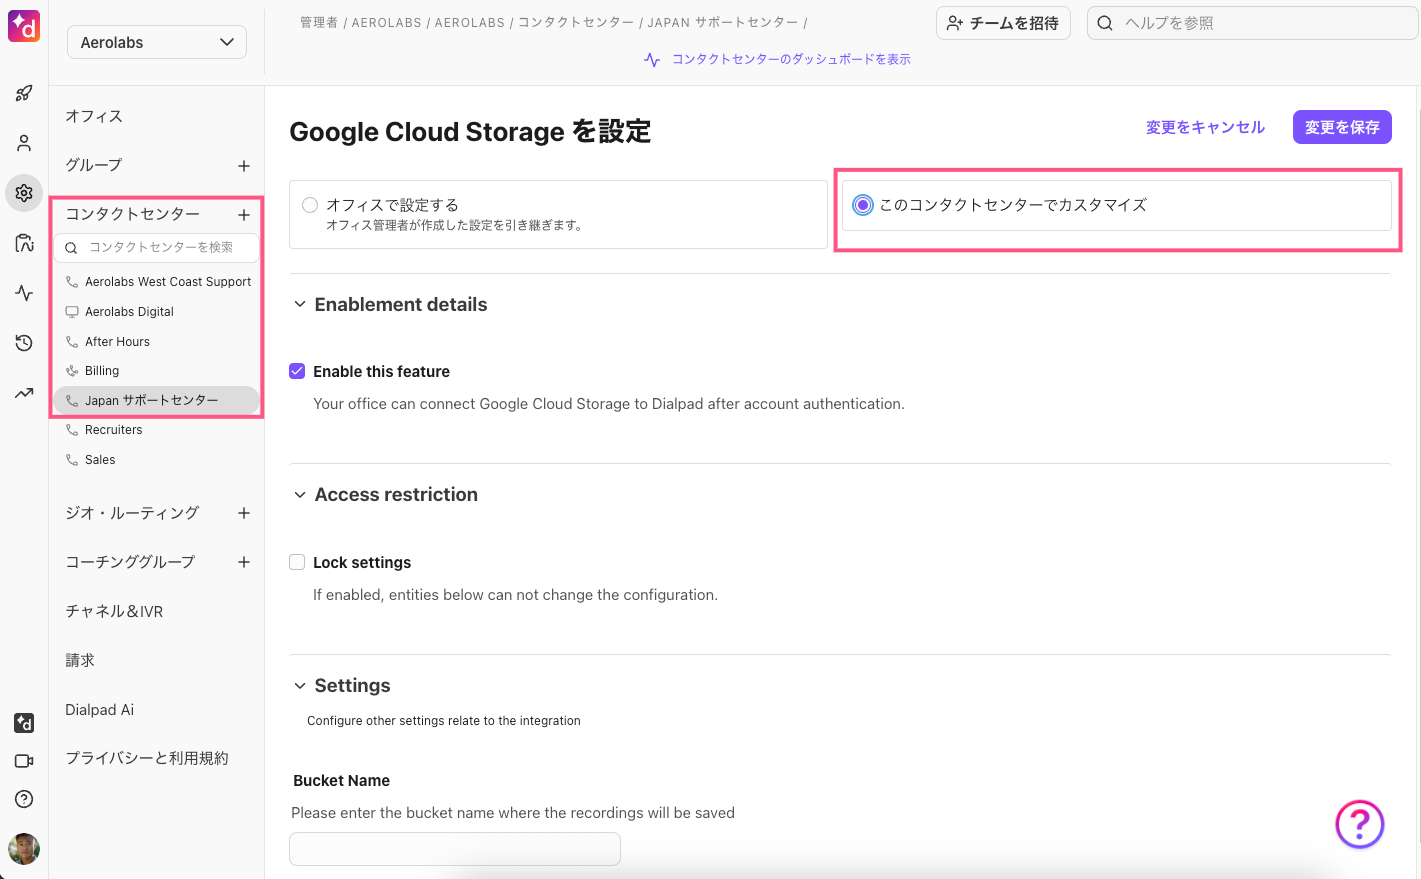Image resolution: width=1421 pixels, height=879 pixels.
Task: Open the 'オフィス' menu item
Action: [x=94, y=116]
